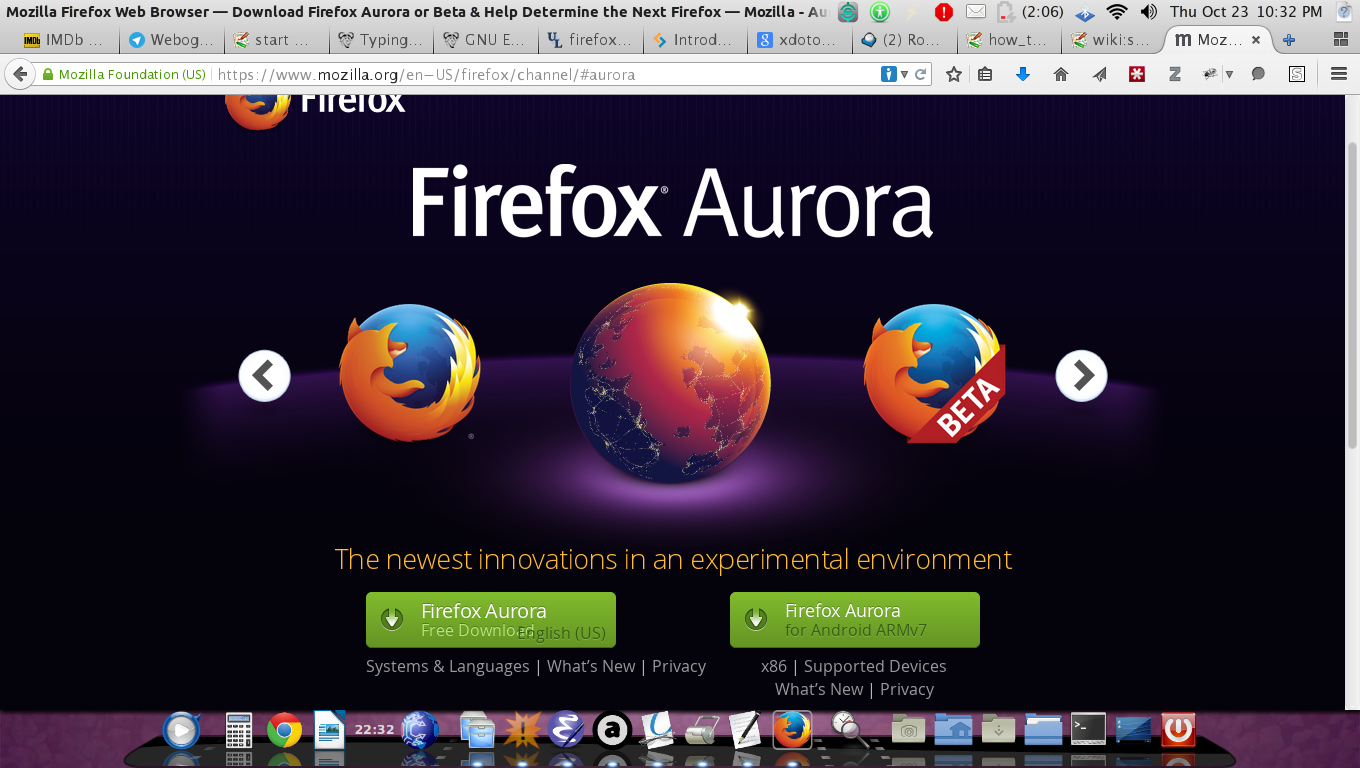Launch Emacs from the dock
This screenshot has height=768, width=1360.
click(x=566, y=730)
